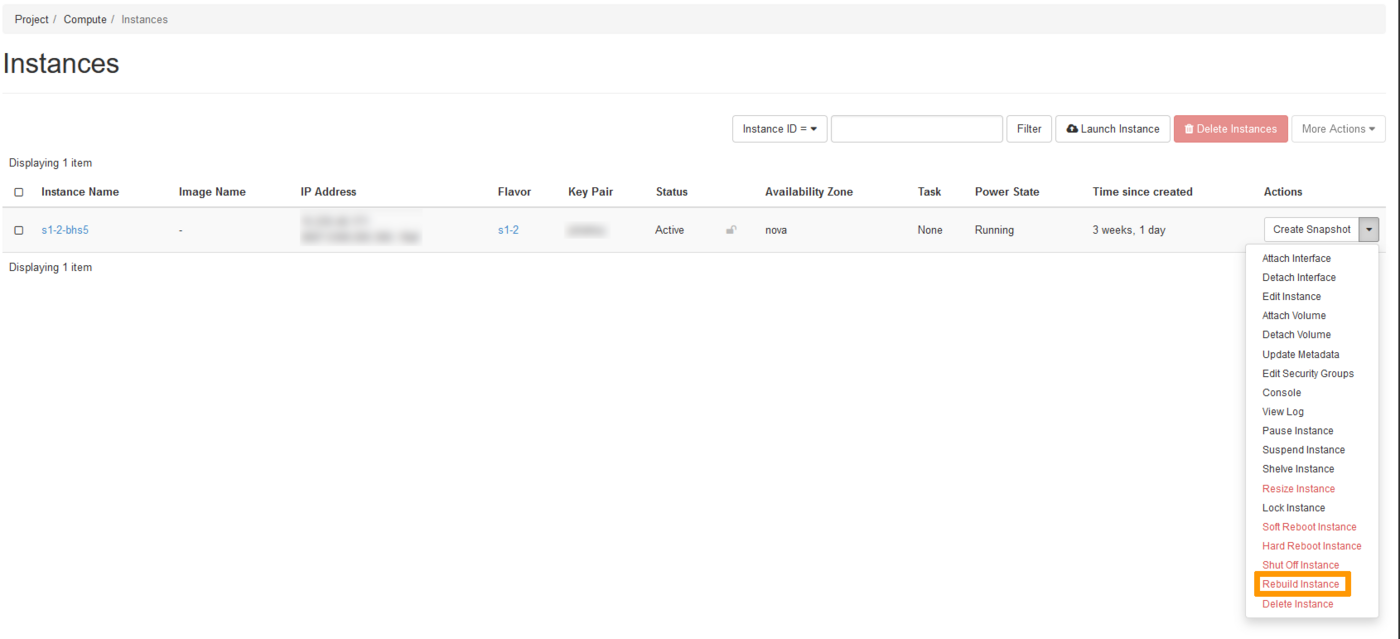Click the red Delete Instances button
The width and height of the screenshot is (1400, 639).
coord(1230,129)
